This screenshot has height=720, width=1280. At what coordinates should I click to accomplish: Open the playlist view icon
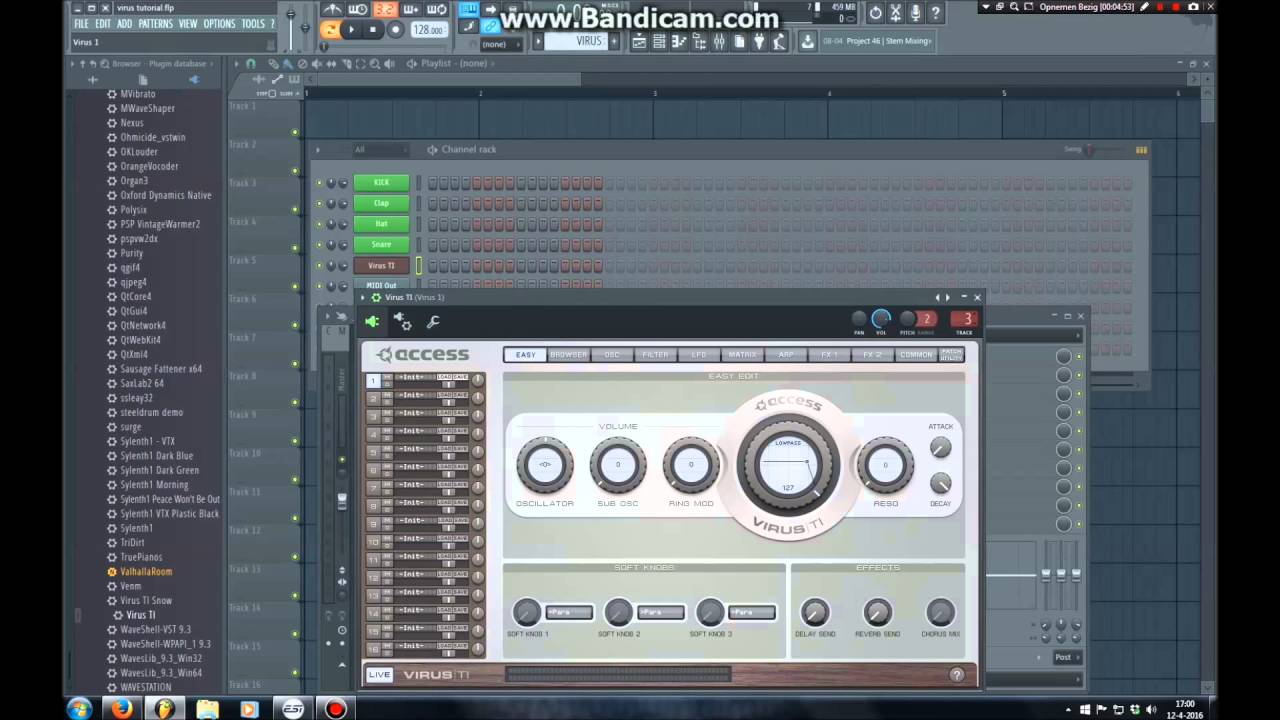(x=639, y=42)
